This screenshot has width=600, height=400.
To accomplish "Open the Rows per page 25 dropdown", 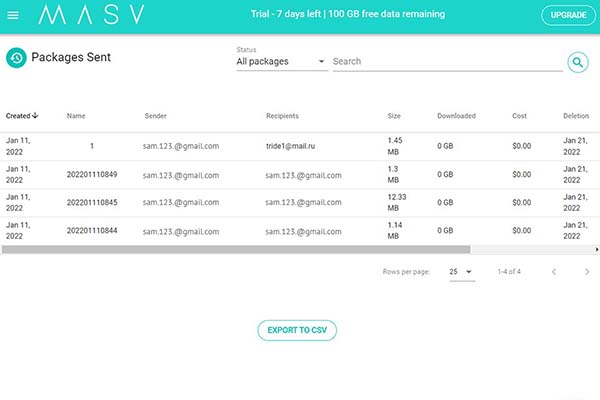I will (462, 272).
